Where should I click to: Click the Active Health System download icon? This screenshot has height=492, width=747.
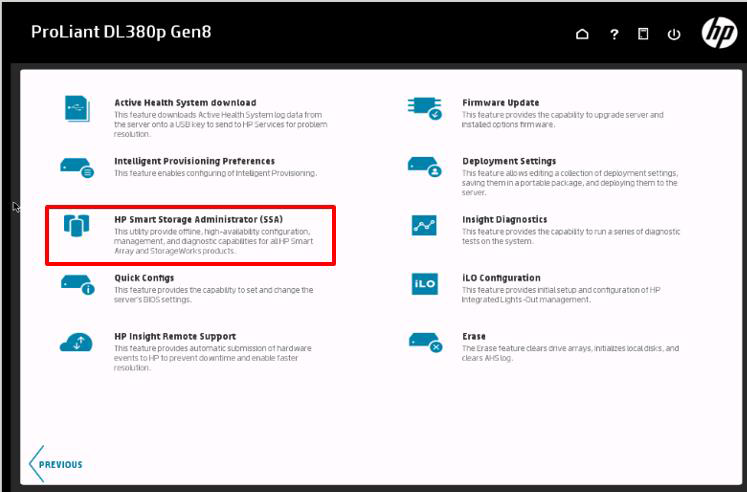point(77,108)
